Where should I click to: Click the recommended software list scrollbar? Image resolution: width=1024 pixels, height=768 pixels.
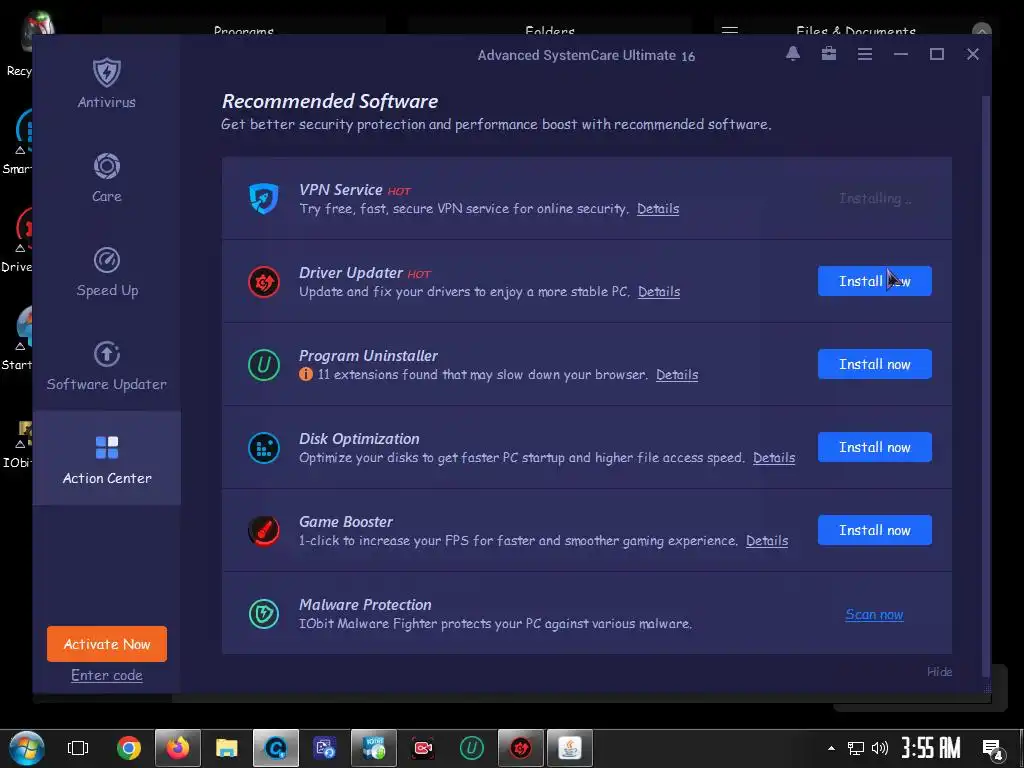pyautogui.click(x=986, y=385)
